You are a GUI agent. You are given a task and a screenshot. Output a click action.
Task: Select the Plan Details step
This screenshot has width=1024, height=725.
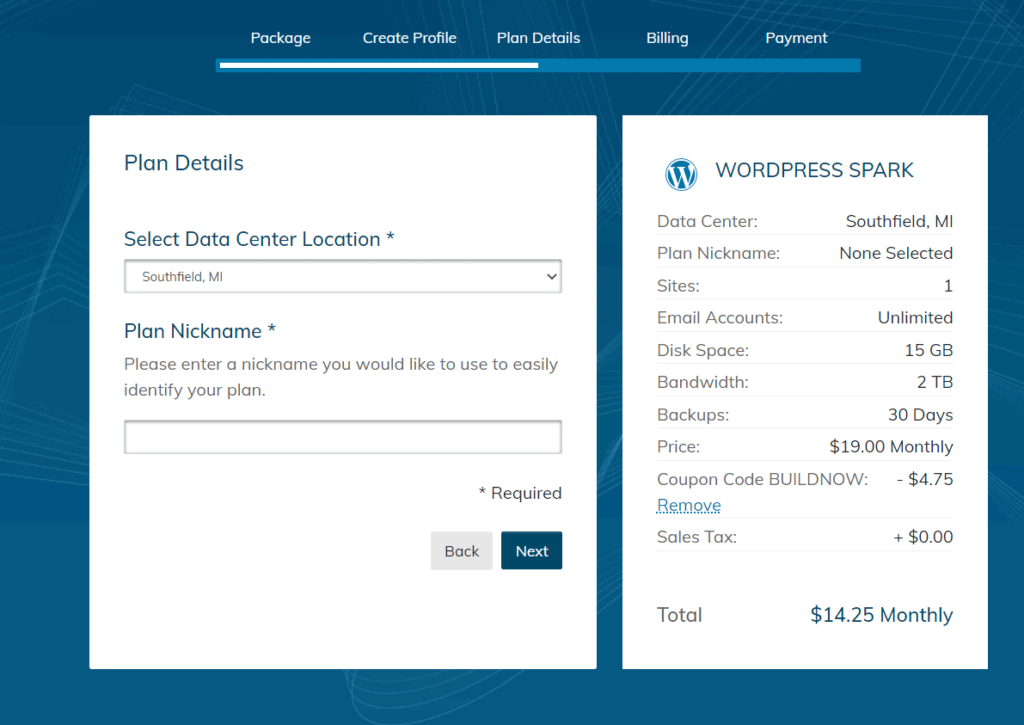[538, 38]
